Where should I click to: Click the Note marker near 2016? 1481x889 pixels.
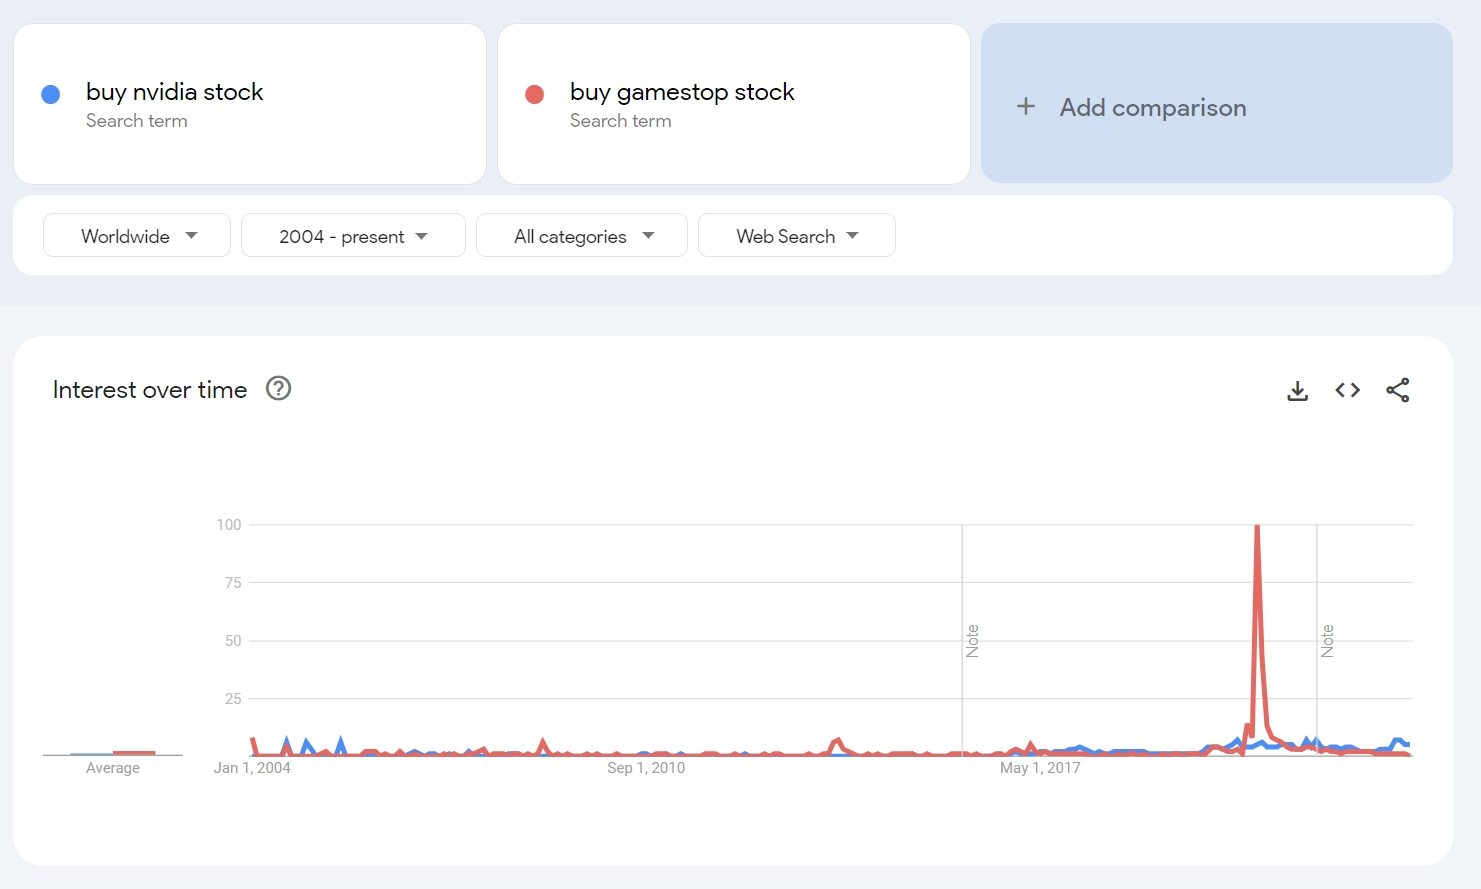tap(972, 641)
